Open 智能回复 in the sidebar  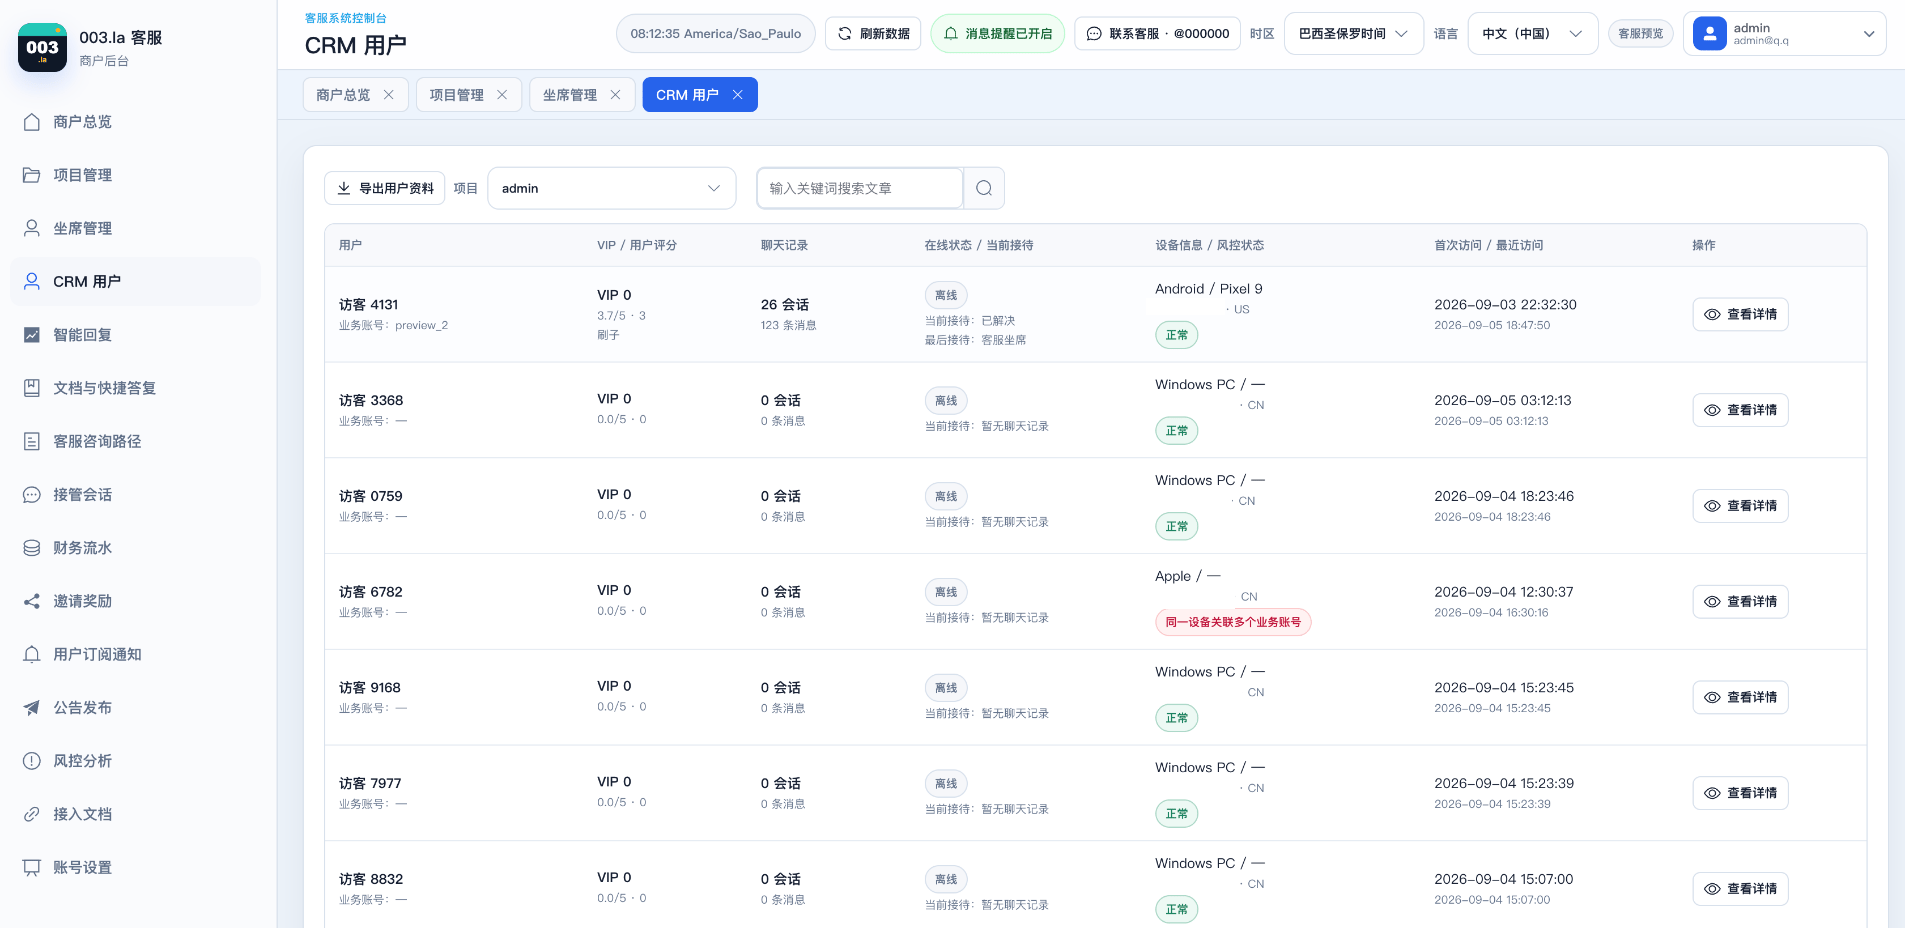pyautogui.click(x=135, y=335)
